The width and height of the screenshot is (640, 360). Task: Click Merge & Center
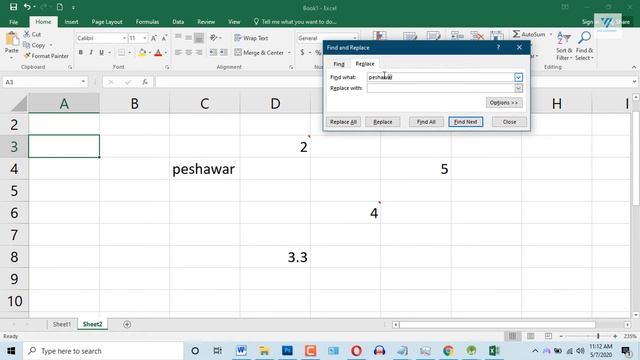pyautogui.click(x=259, y=52)
